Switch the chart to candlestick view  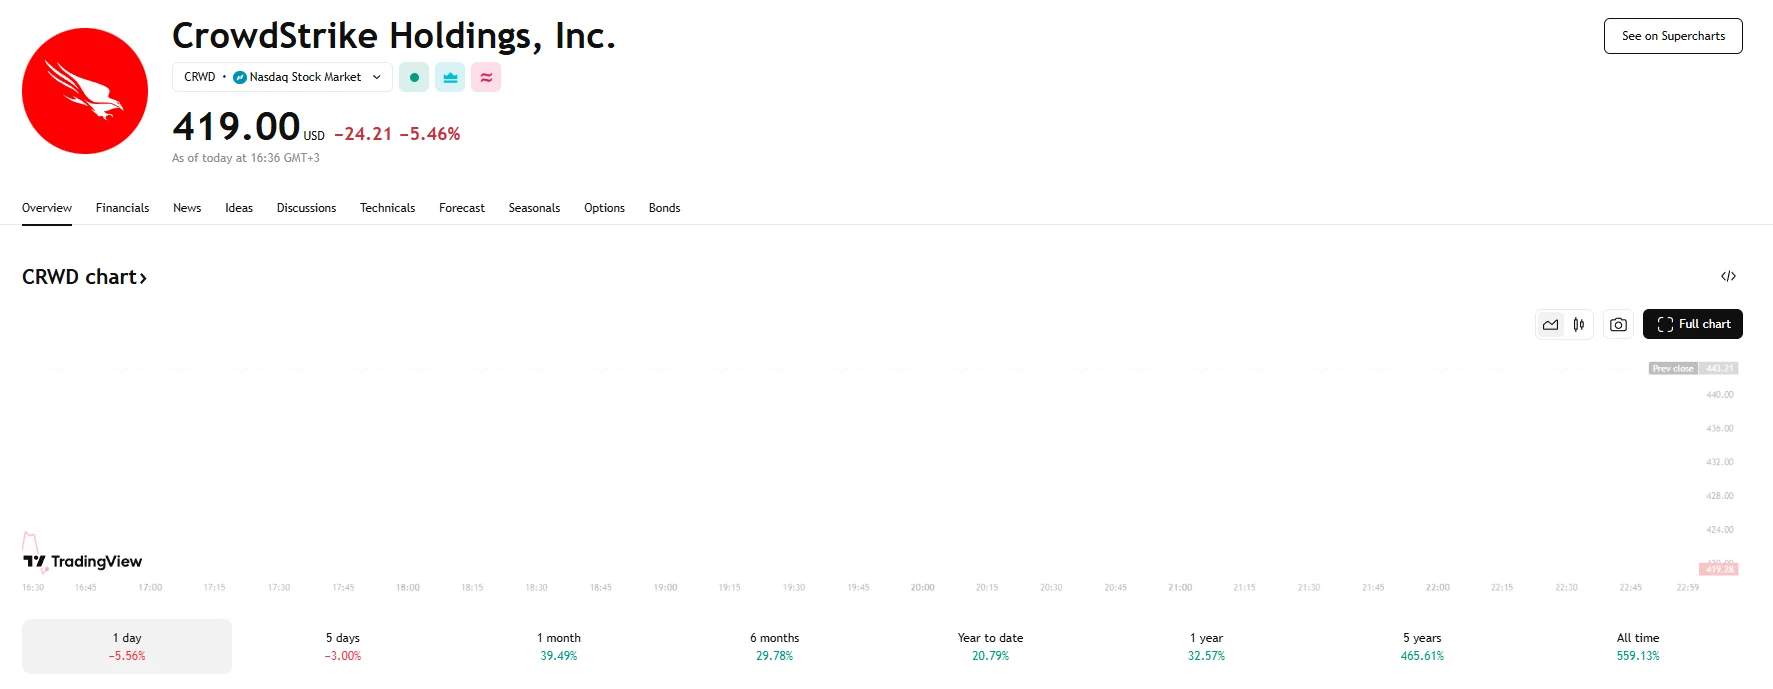coord(1580,323)
